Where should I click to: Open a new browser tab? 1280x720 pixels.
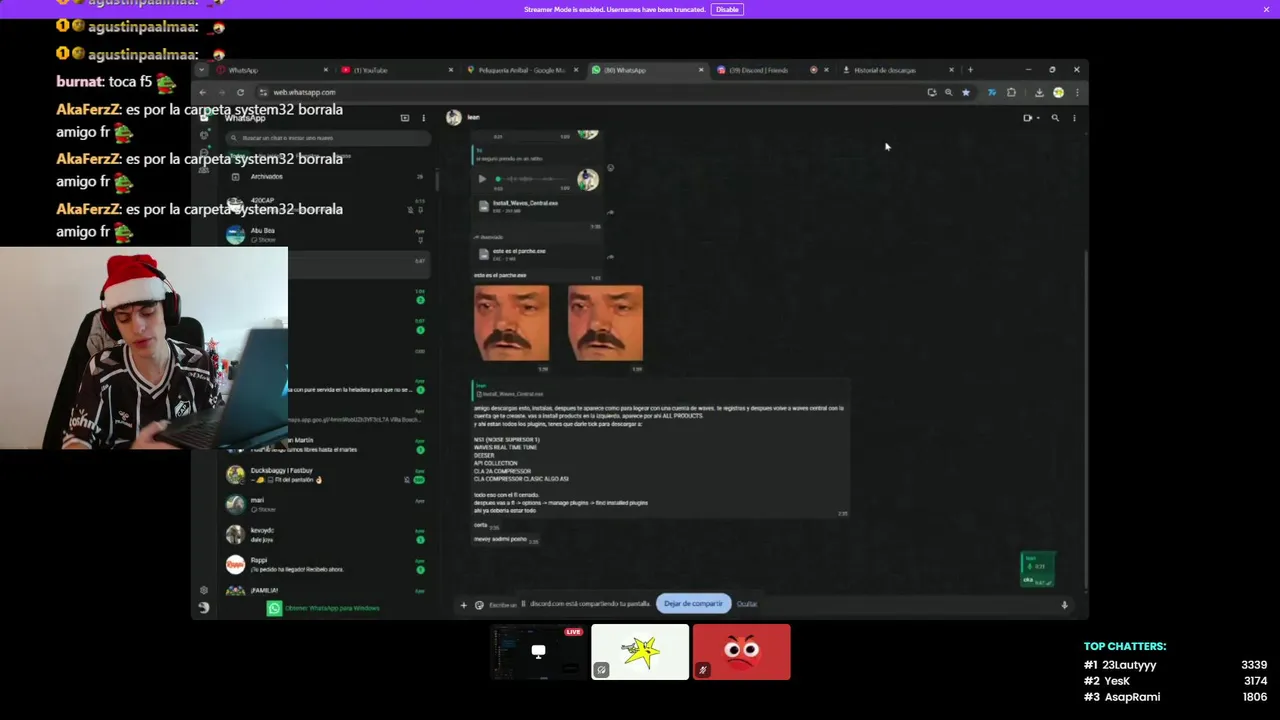click(x=970, y=70)
